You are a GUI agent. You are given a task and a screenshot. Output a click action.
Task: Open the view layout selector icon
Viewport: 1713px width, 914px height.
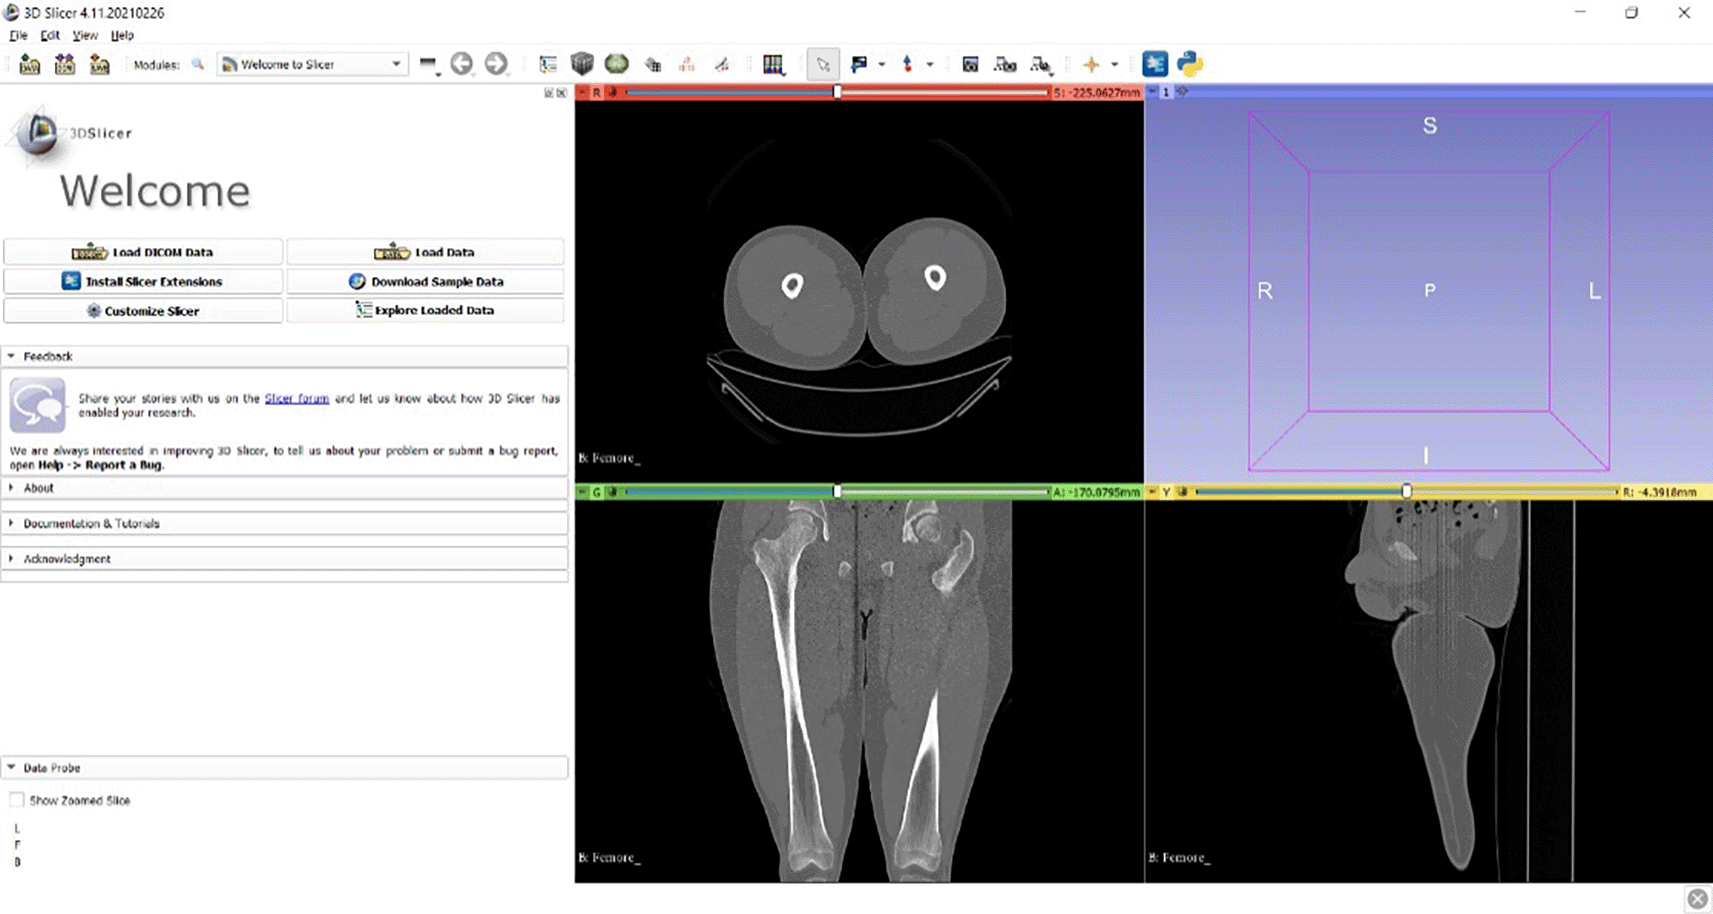[773, 65]
